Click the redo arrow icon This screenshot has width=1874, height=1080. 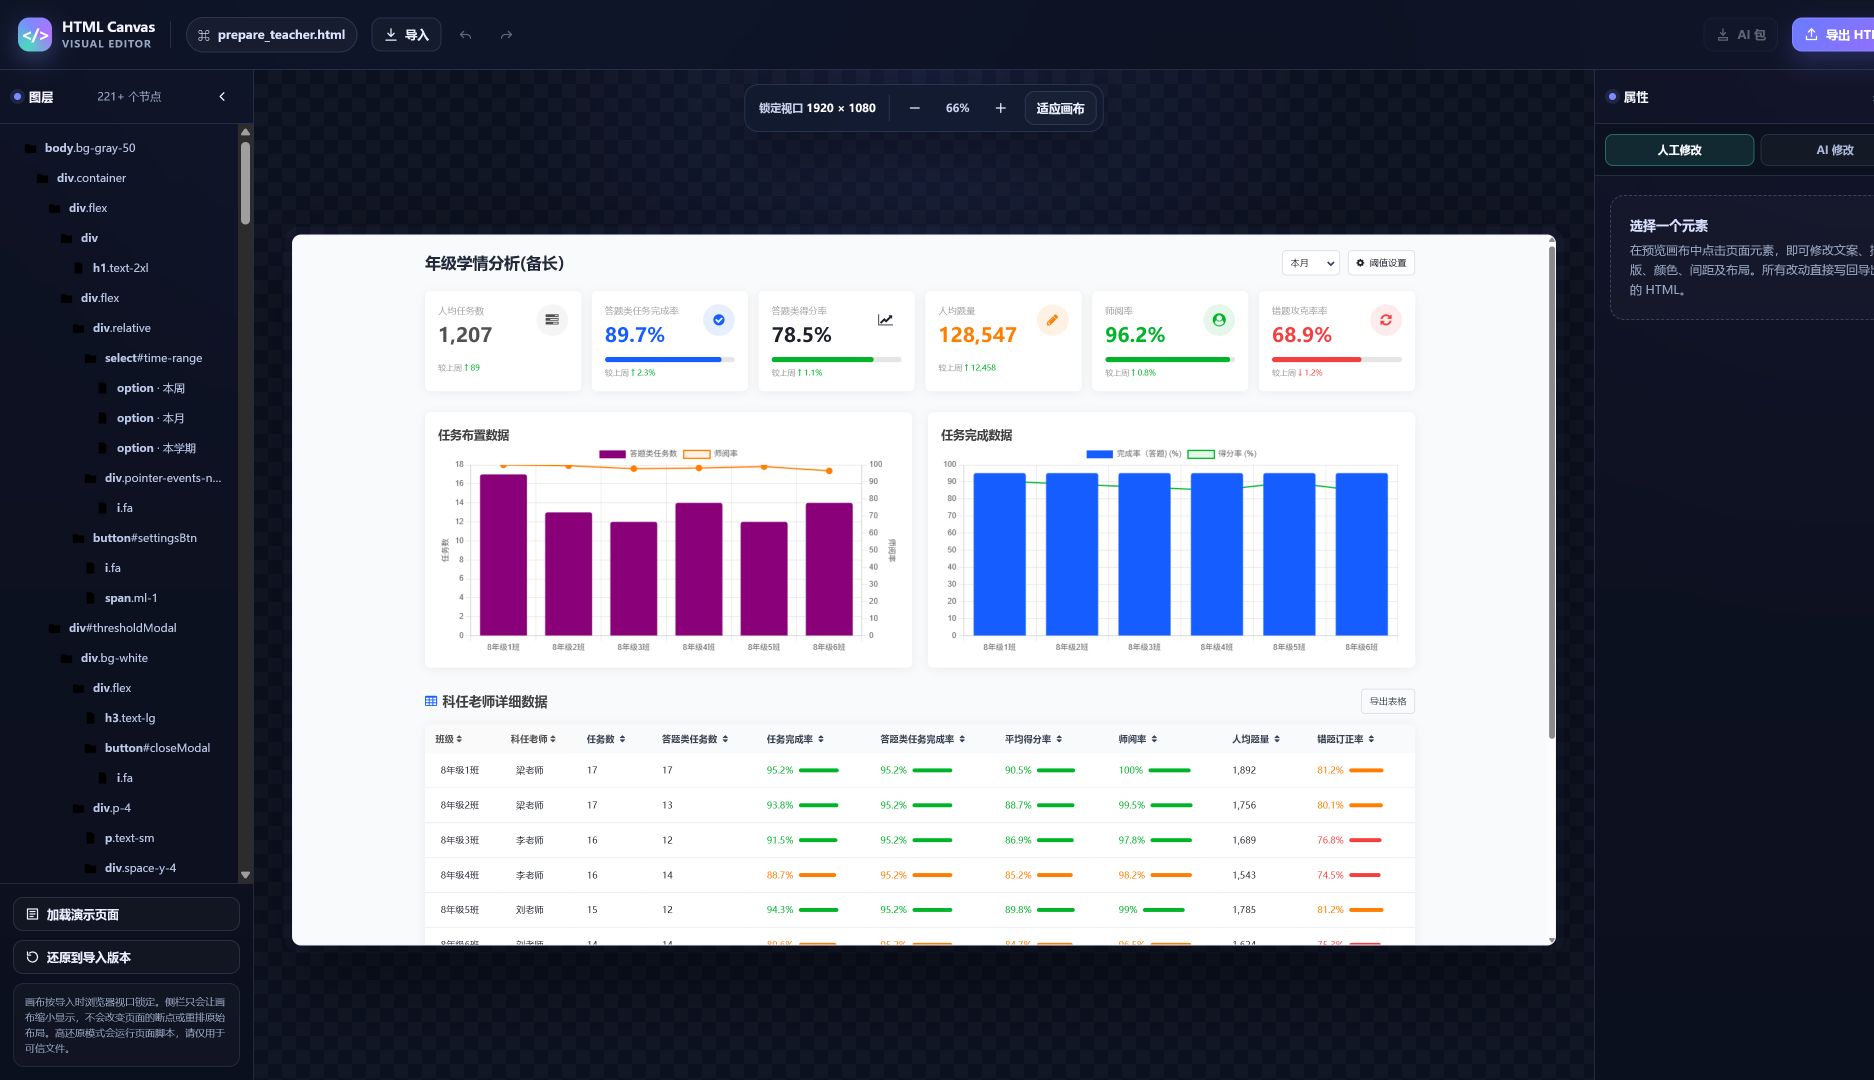point(506,35)
